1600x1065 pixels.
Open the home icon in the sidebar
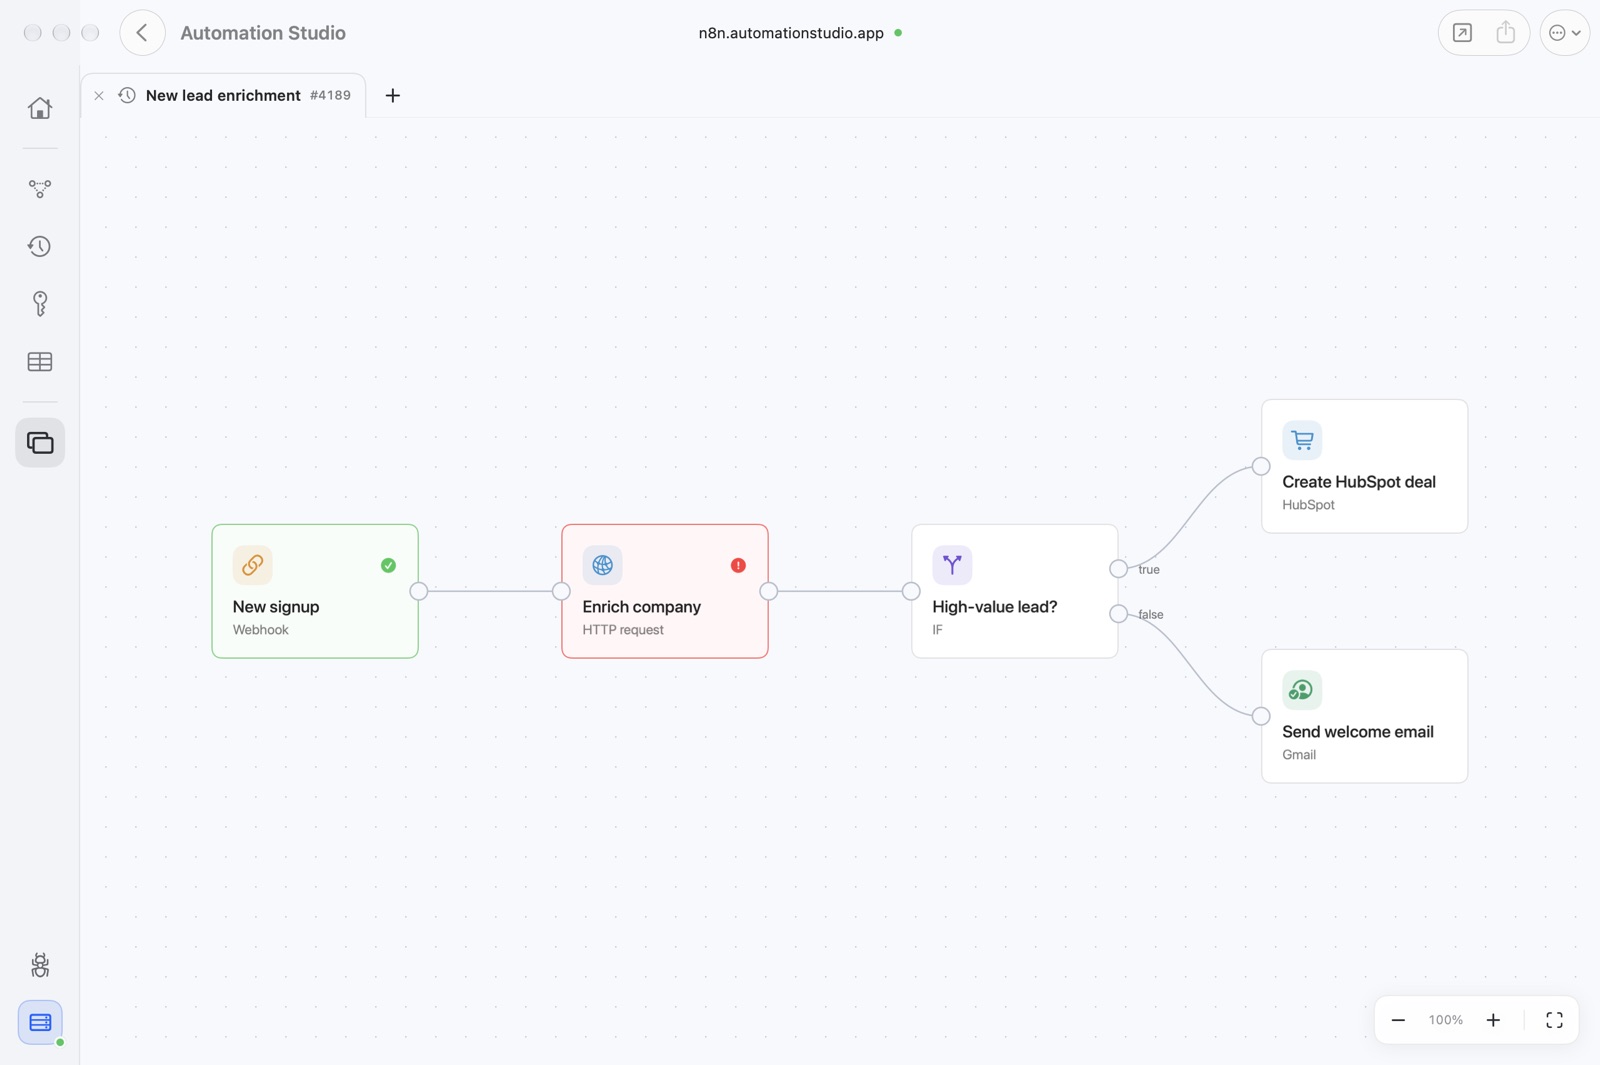(x=40, y=108)
